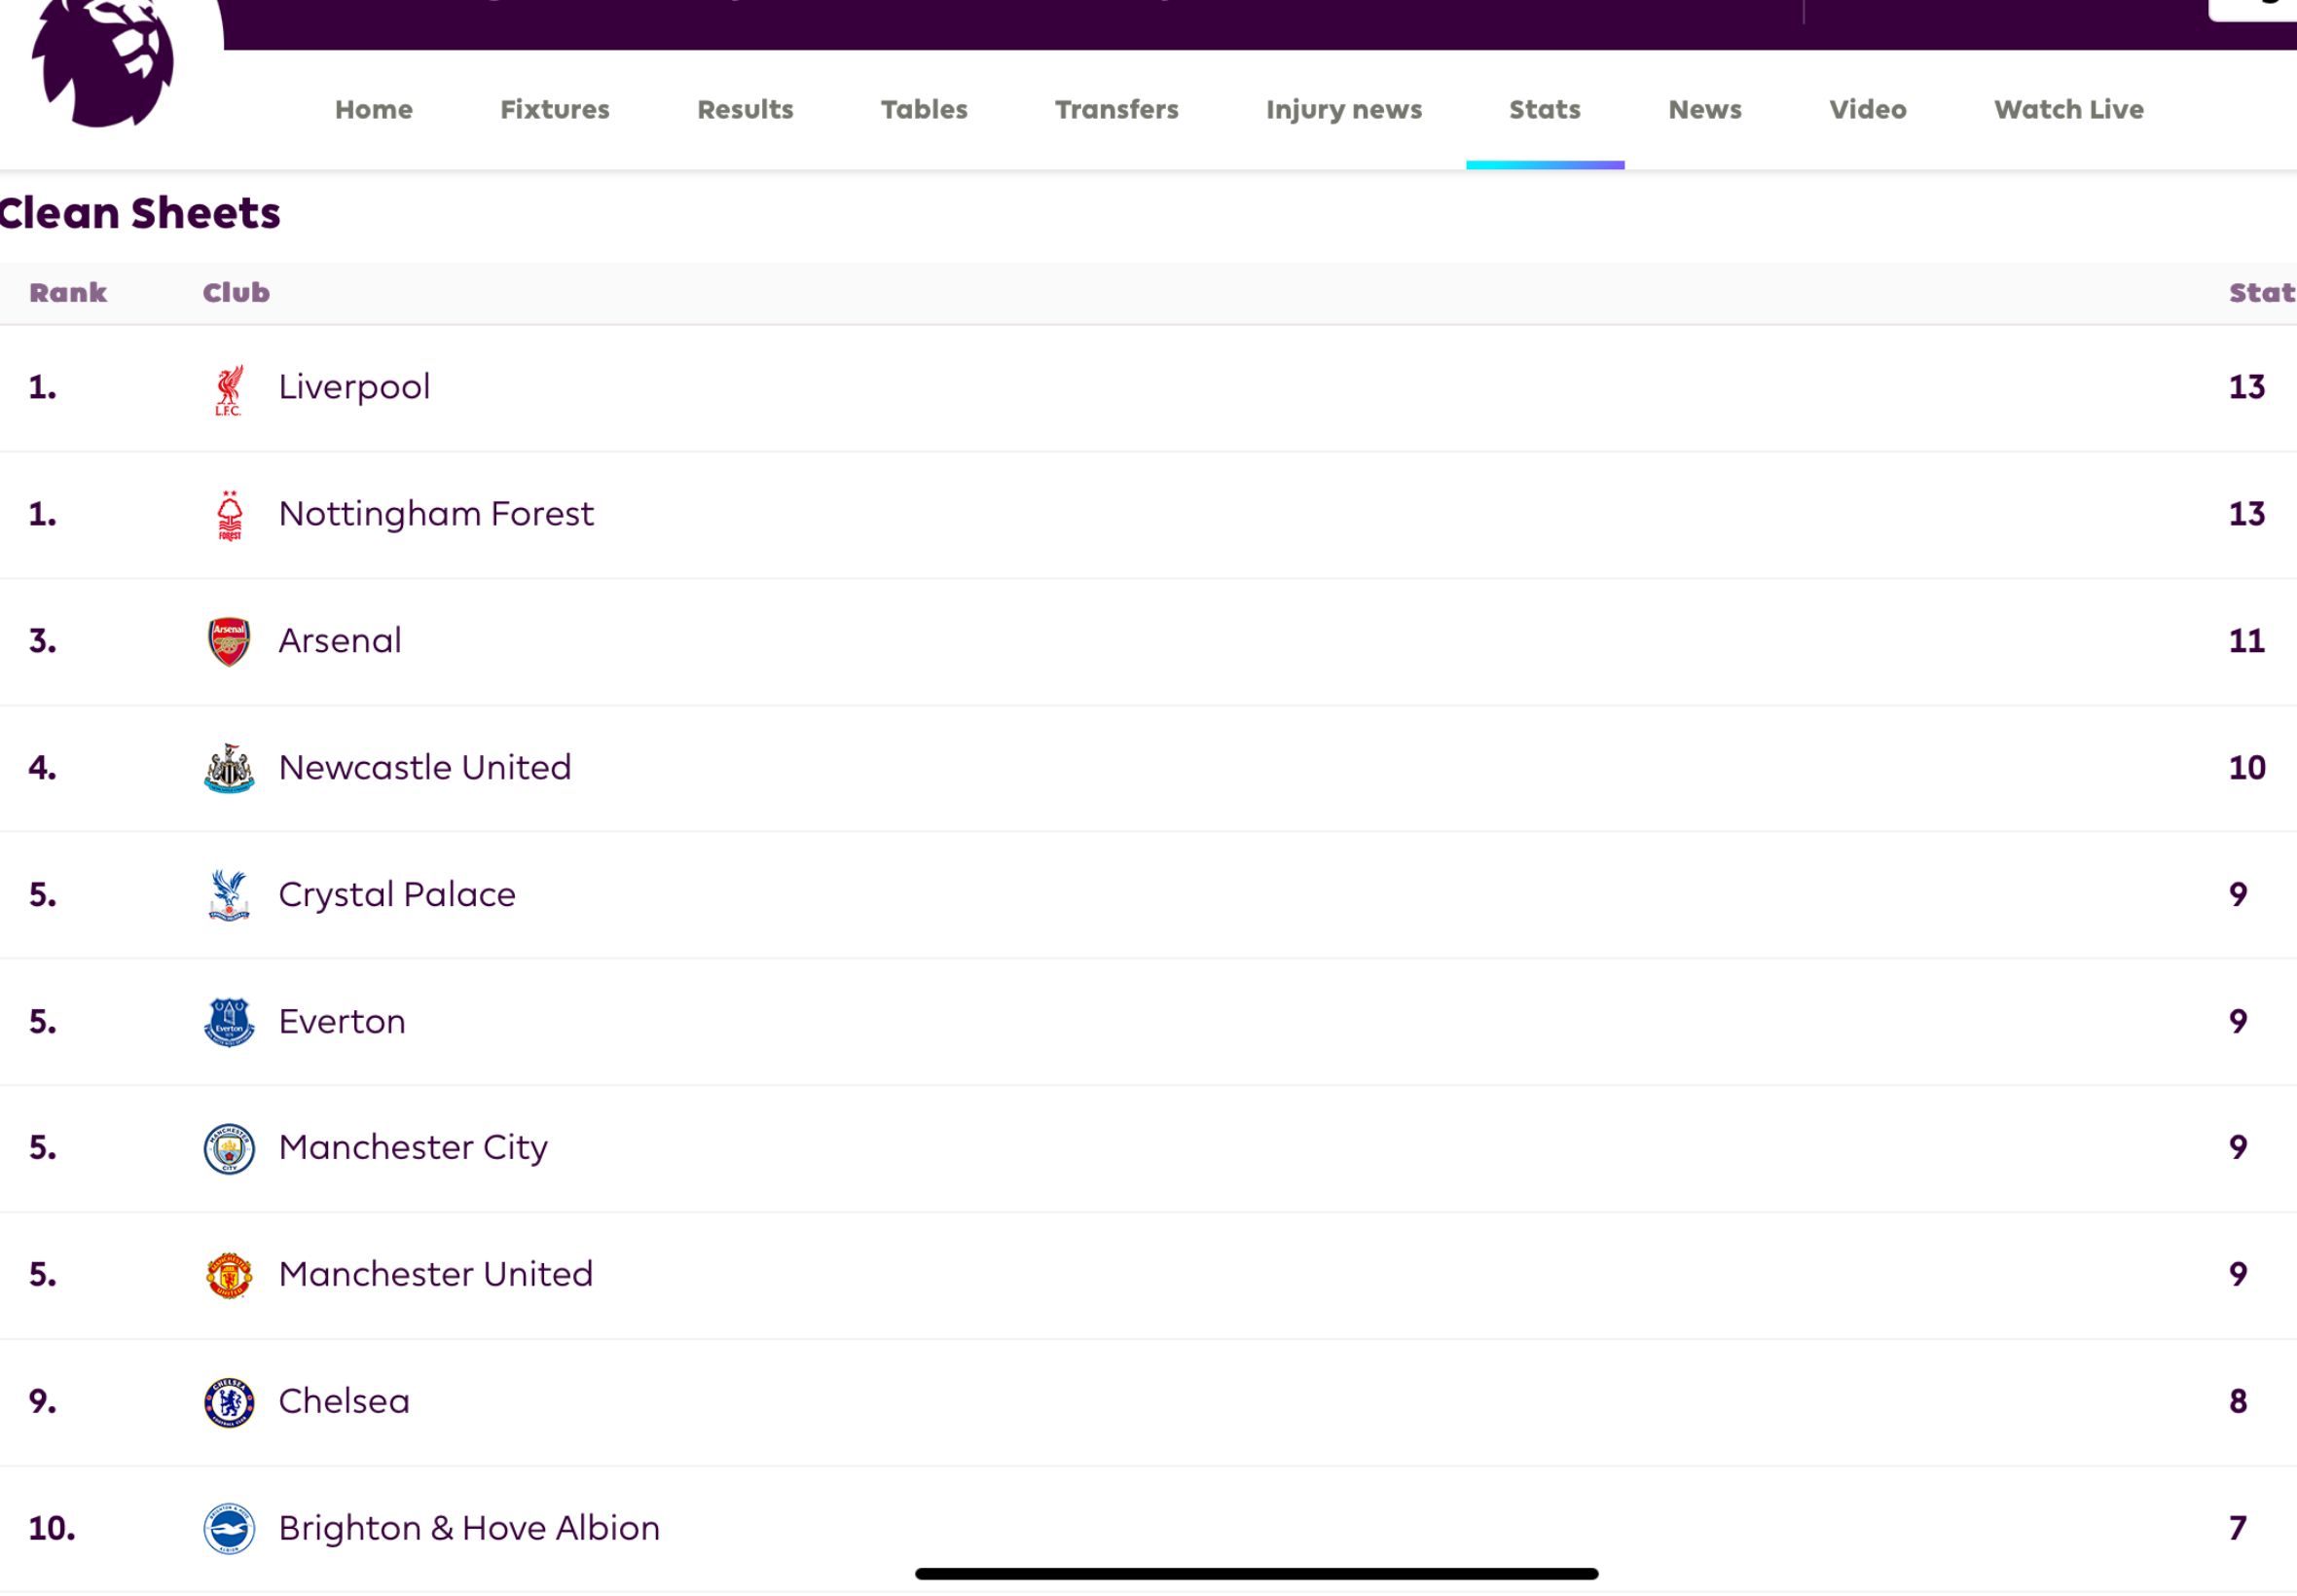Click Liverpool's stat value 13
Screen dimensions: 2297x1596
(2246, 387)
